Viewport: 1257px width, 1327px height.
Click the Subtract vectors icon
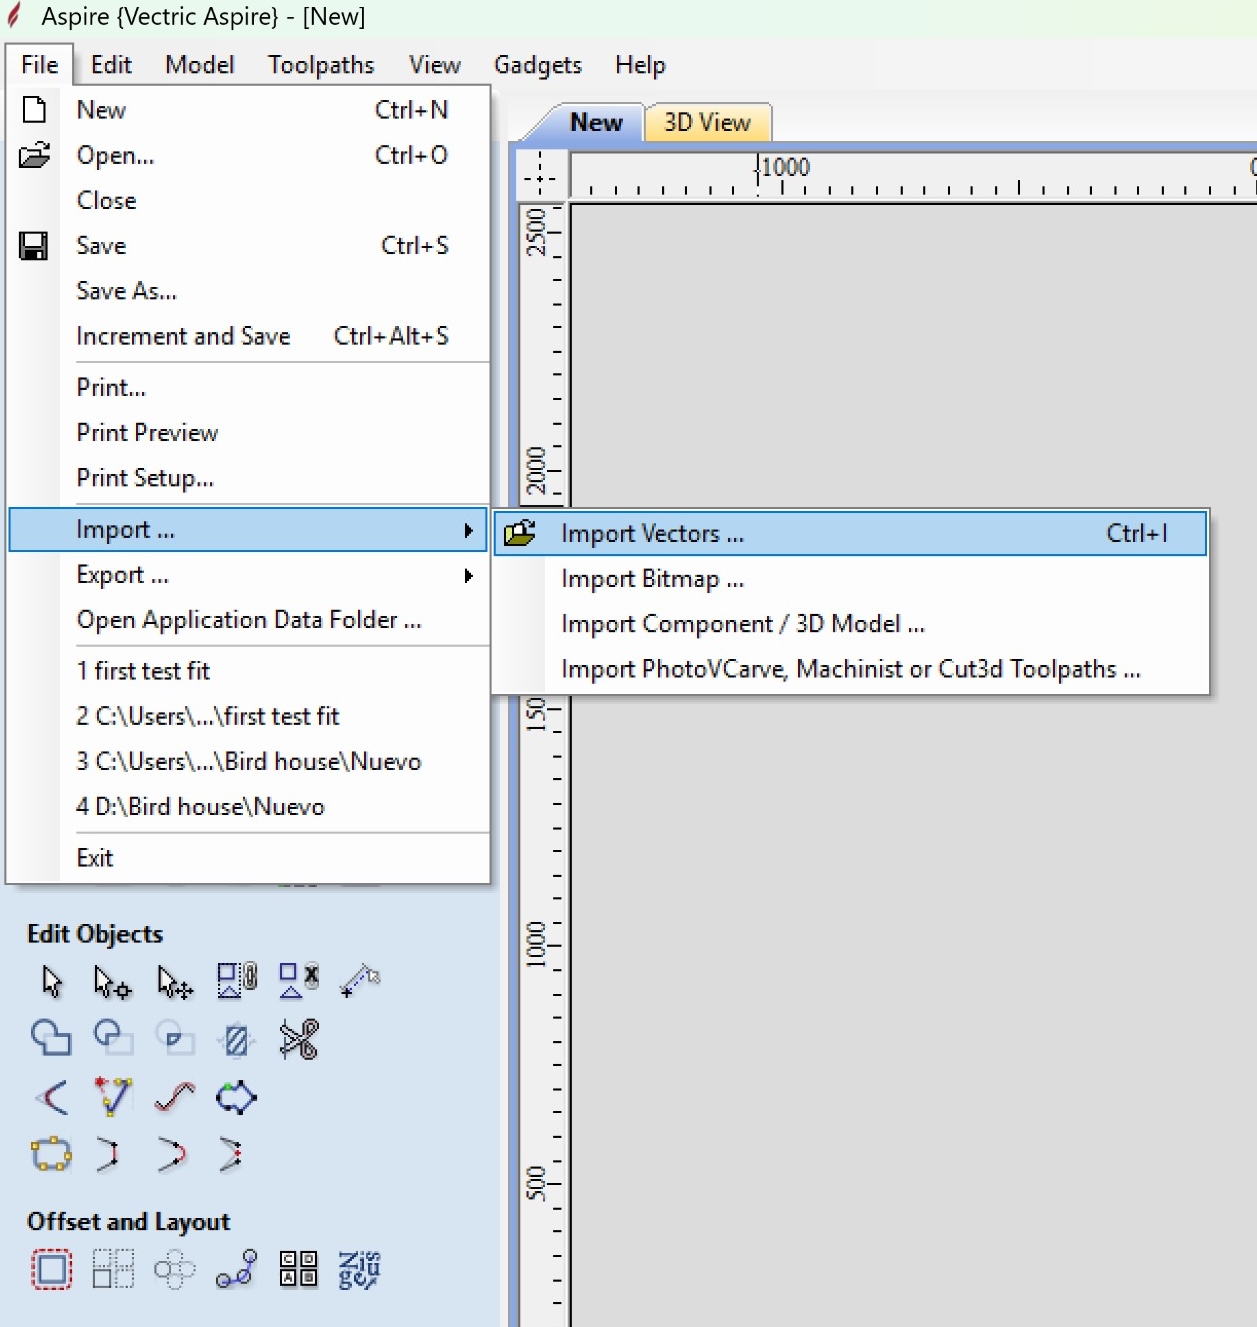(113, 1038)
